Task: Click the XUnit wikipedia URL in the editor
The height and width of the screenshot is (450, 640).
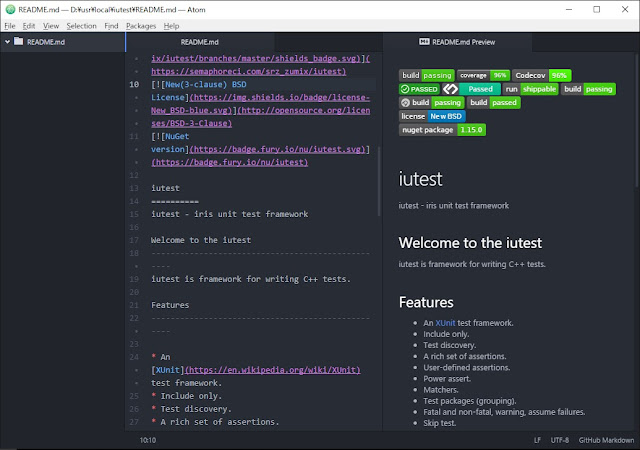Action: click(273, 370)
